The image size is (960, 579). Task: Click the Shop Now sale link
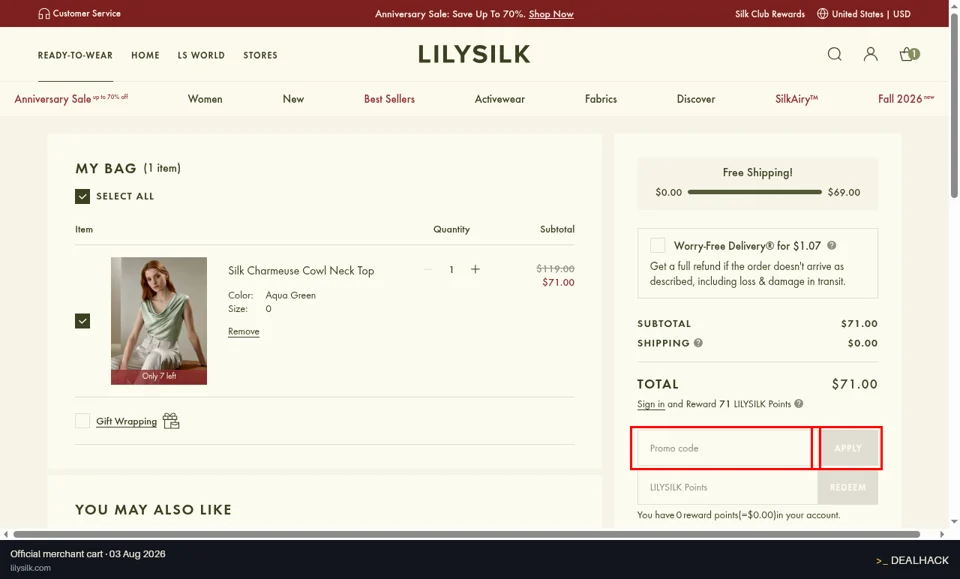pyautogui.click(x=551, y=13)
